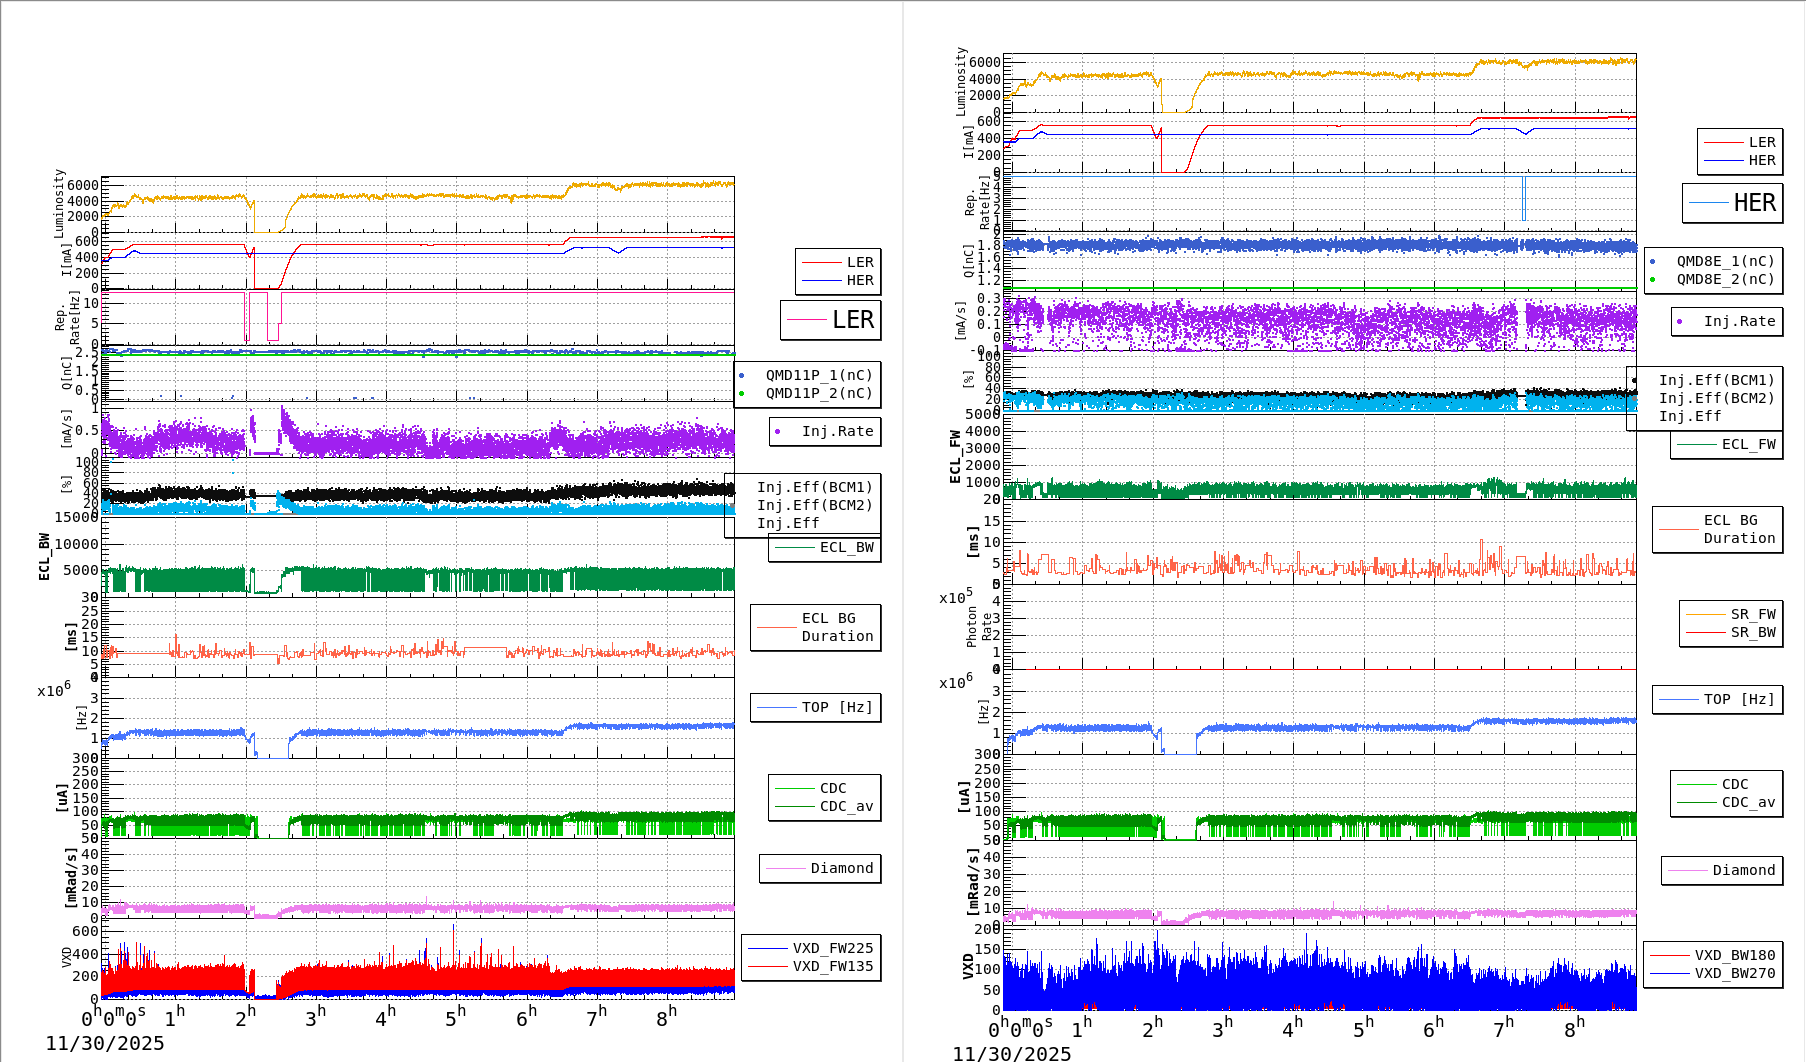This screenshot has height=1062, width=1806.
Task: Expand the large HER legend box
Action: click(1732, 203)
